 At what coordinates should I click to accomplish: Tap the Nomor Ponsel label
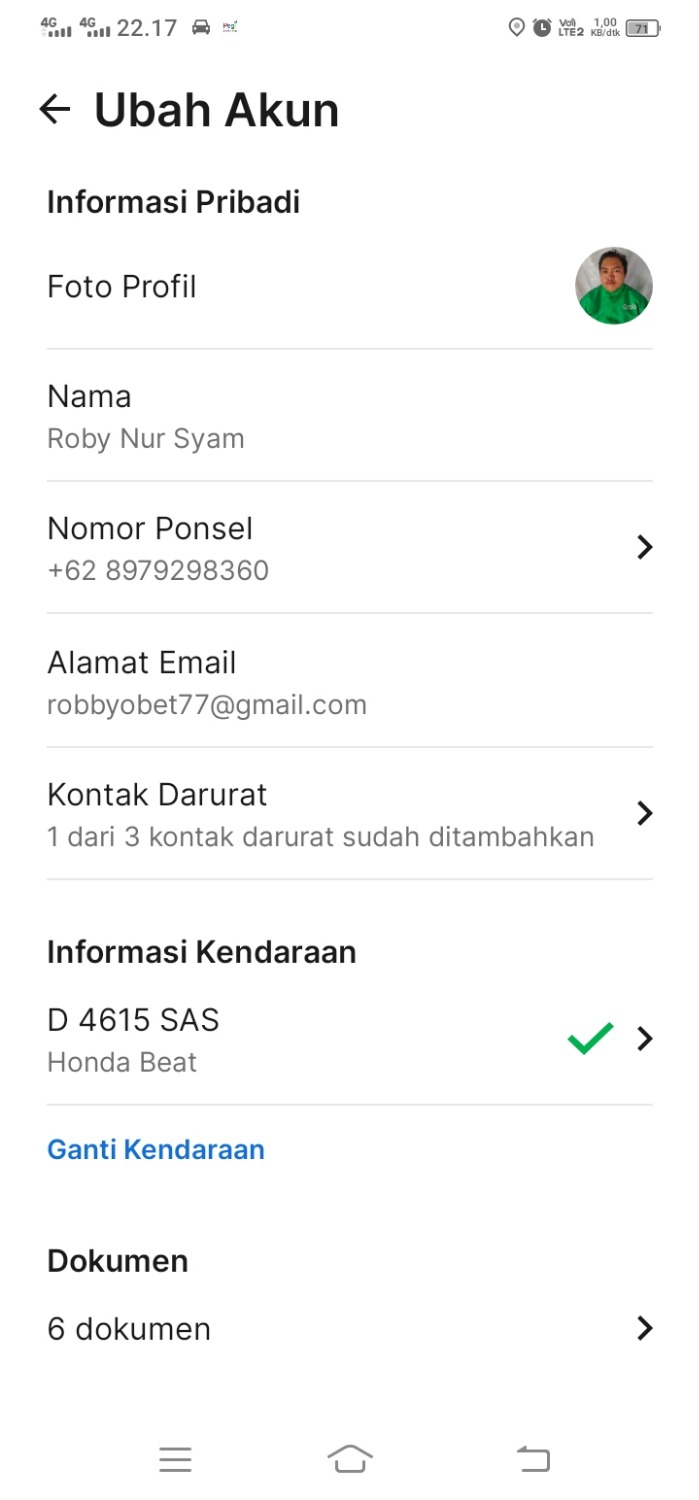pyautogui.click(x=150, y=528)
